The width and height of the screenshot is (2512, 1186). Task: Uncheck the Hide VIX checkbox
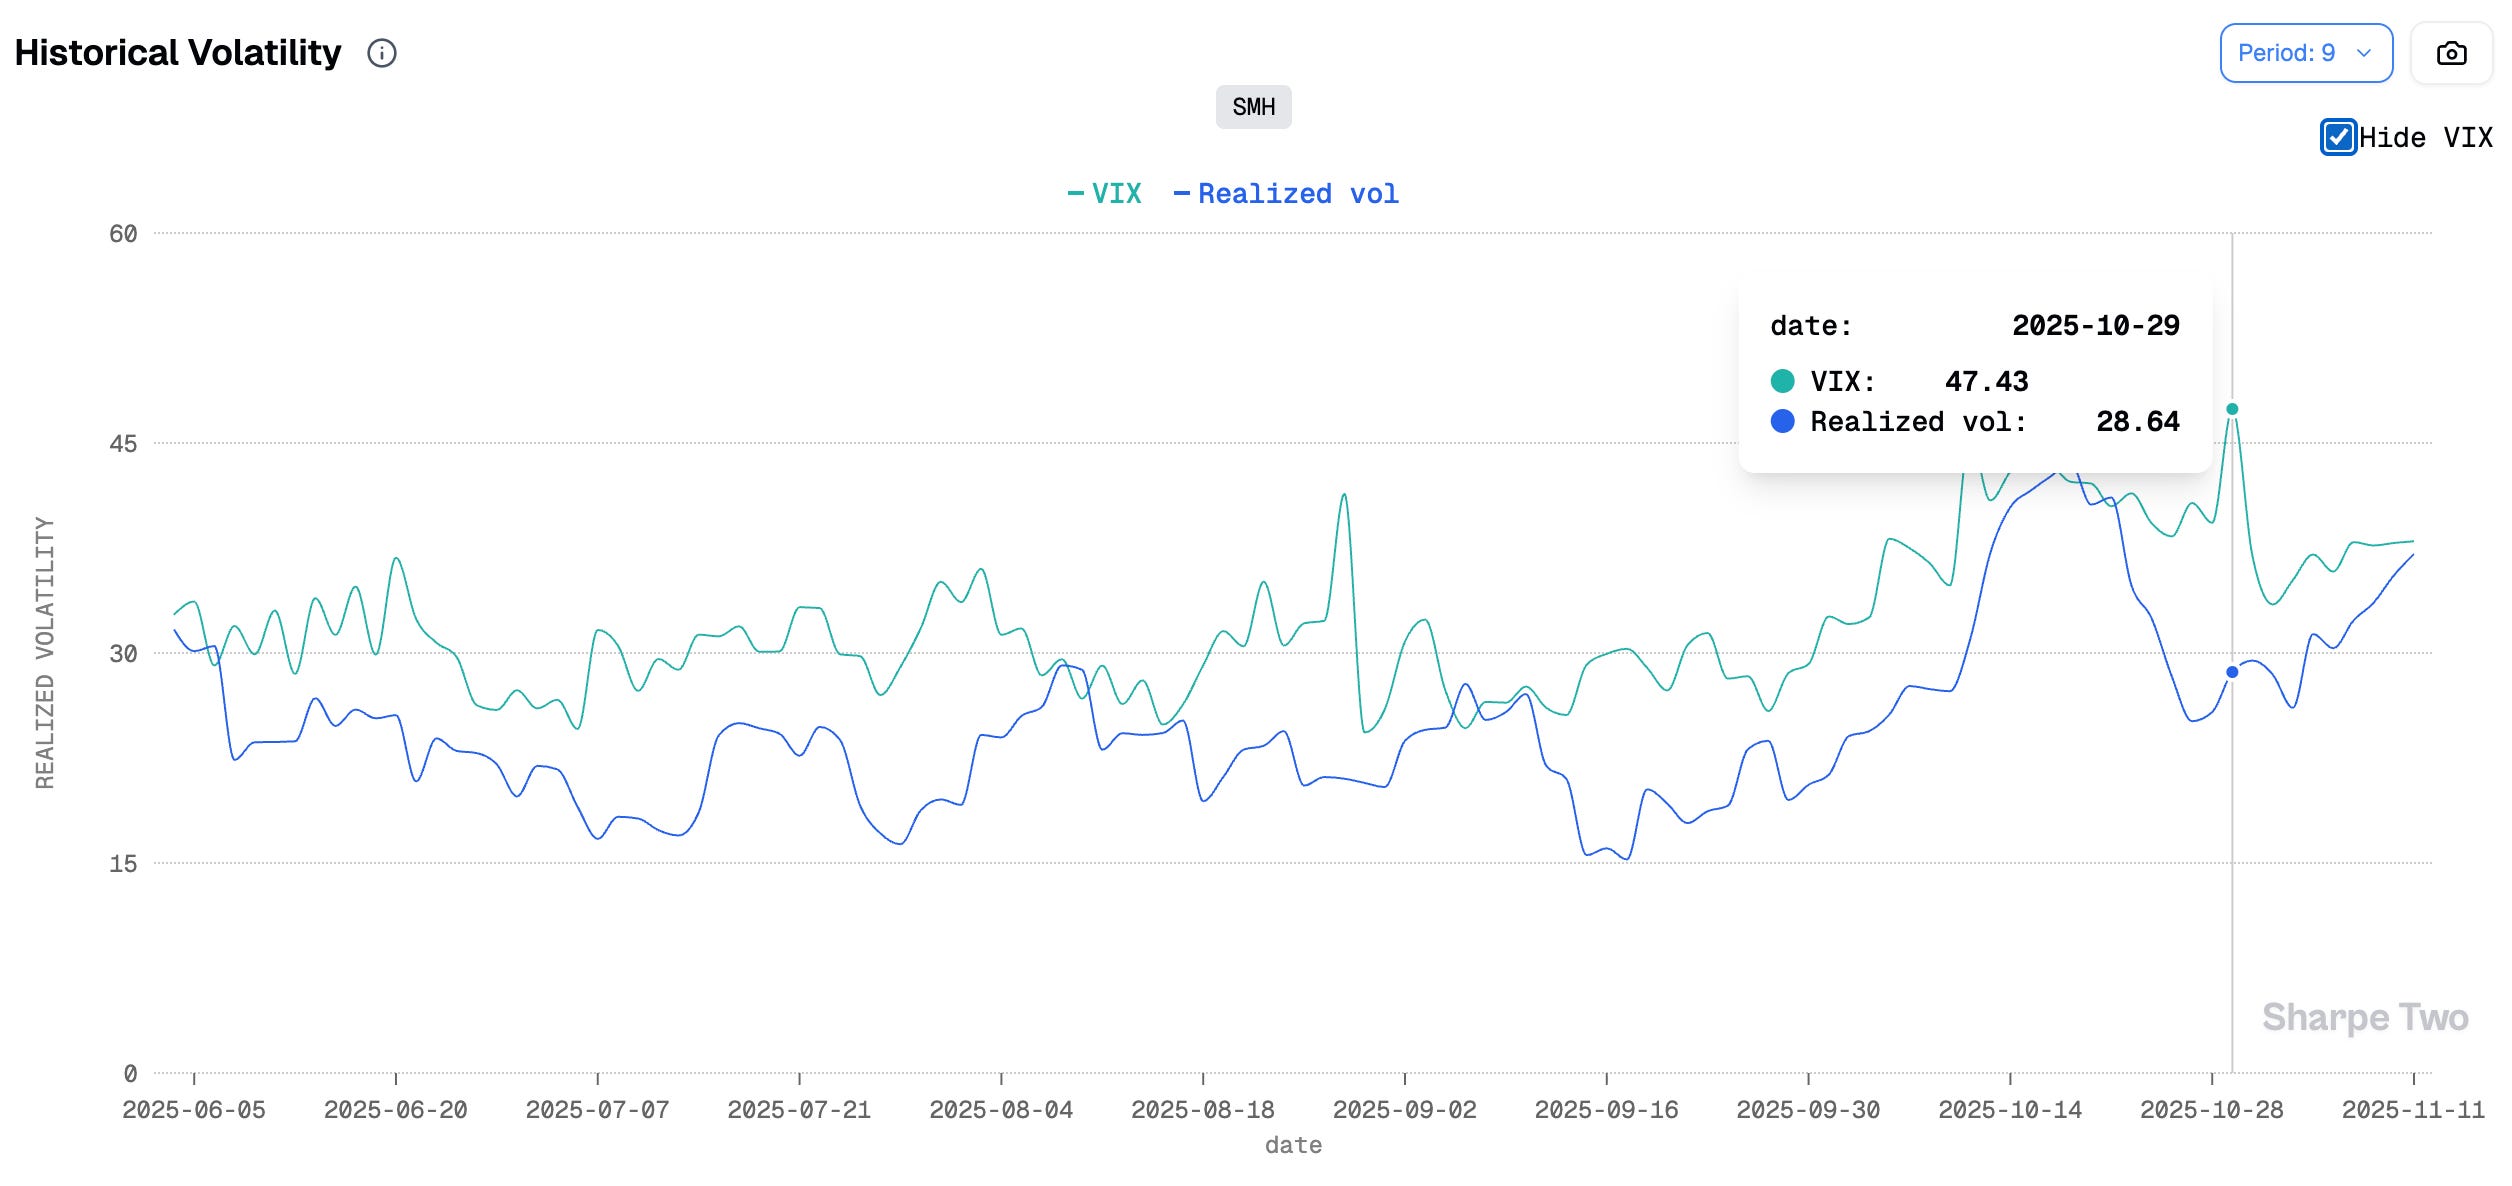[x=2338, y=137]
